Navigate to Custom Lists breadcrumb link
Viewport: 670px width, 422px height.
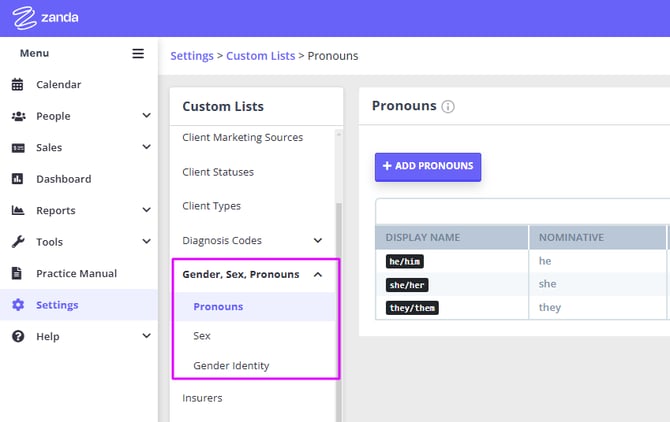pos(260,56)
